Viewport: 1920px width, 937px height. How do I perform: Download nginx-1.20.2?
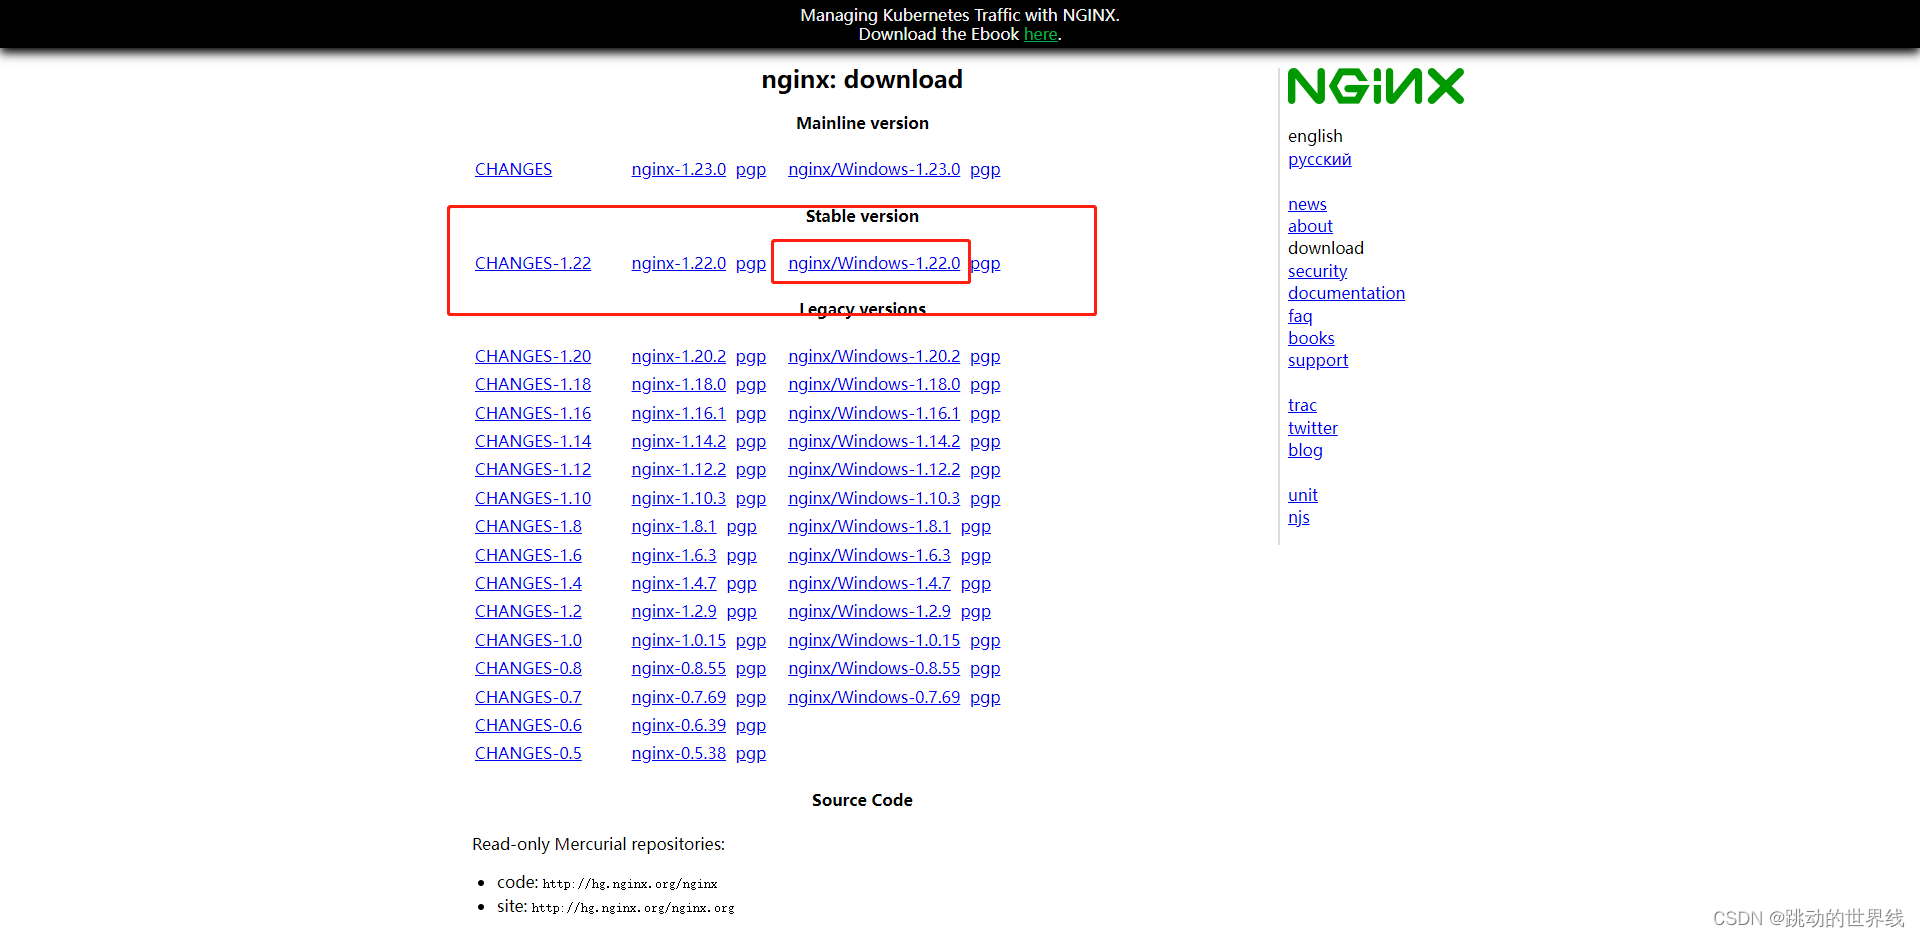(x=678, y=356)
